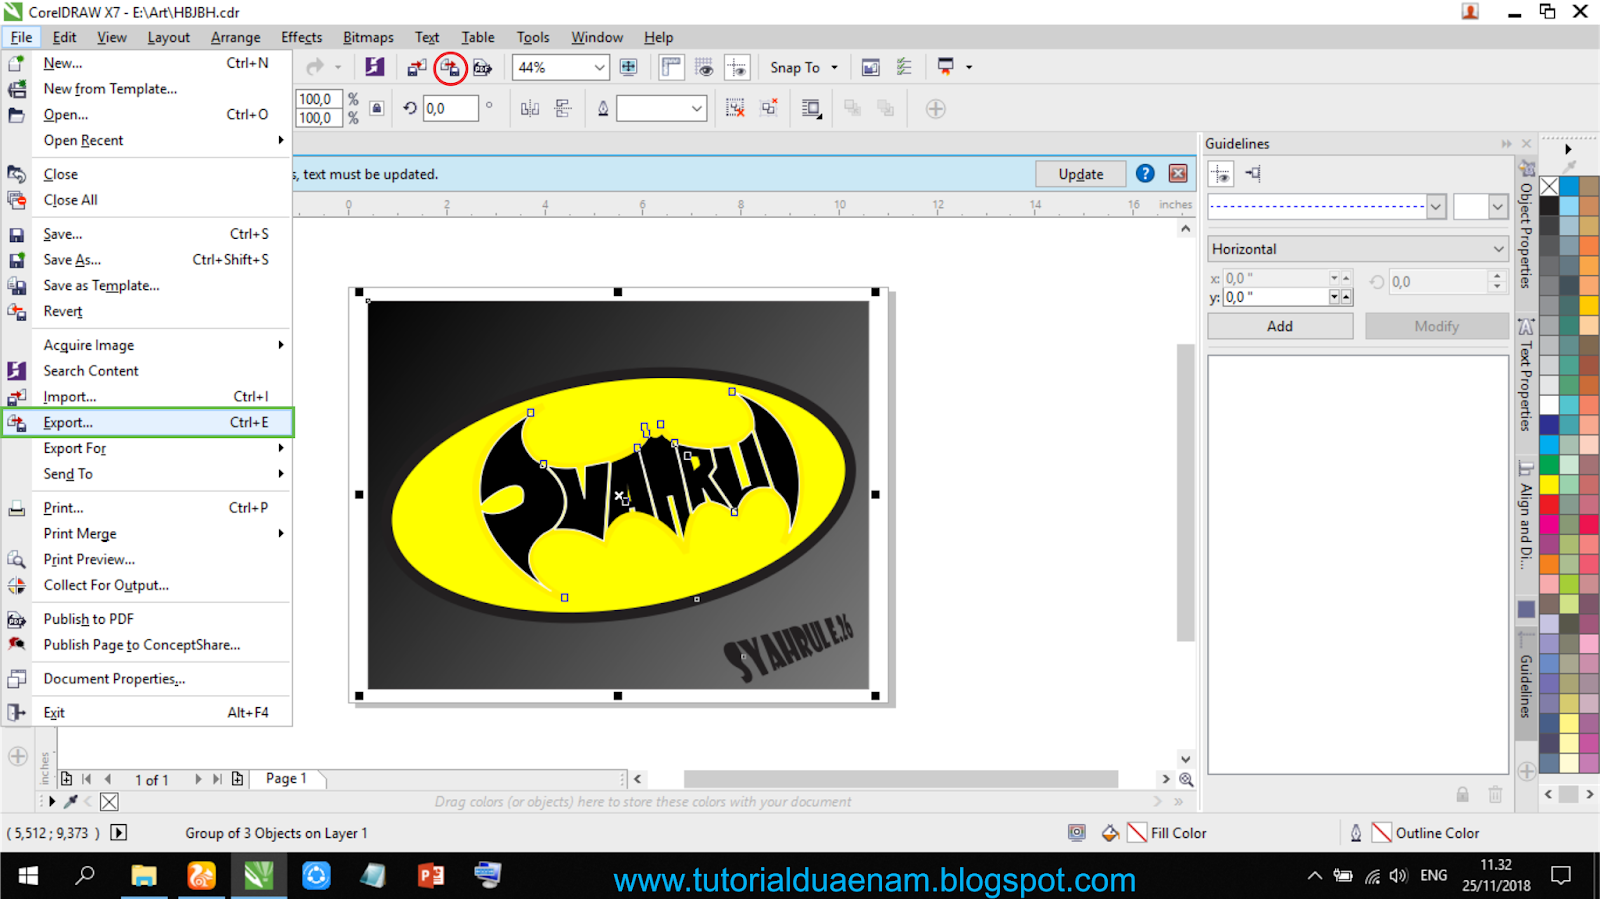Click the Welcome screen checklist icon
The width and height of the screenshot is (1600, 899).
[x=904, y=67]
